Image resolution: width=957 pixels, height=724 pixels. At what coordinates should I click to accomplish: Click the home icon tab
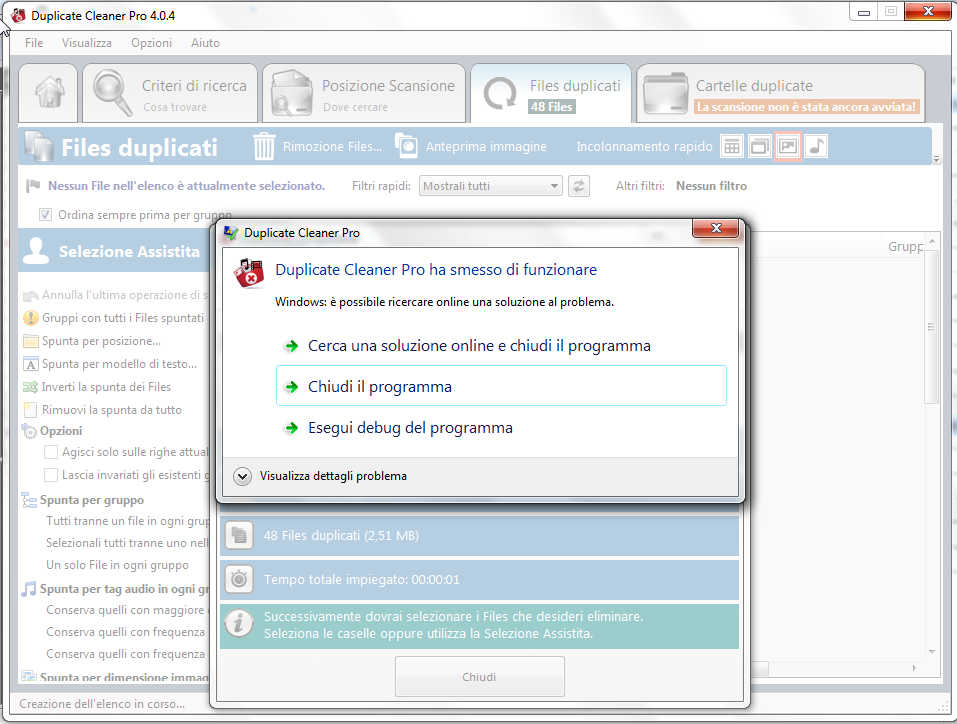[x=49, y=94]
